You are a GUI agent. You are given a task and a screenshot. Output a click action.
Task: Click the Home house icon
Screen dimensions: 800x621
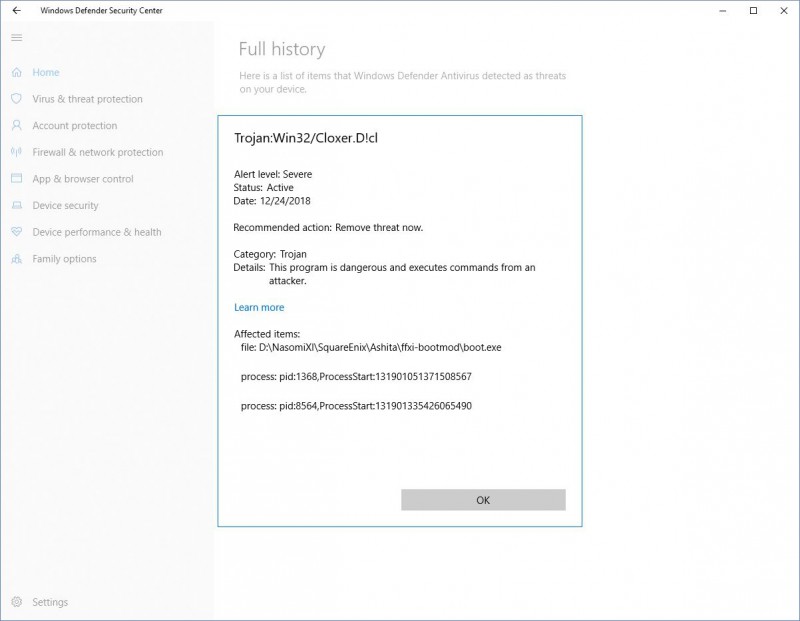pos(17,72)
